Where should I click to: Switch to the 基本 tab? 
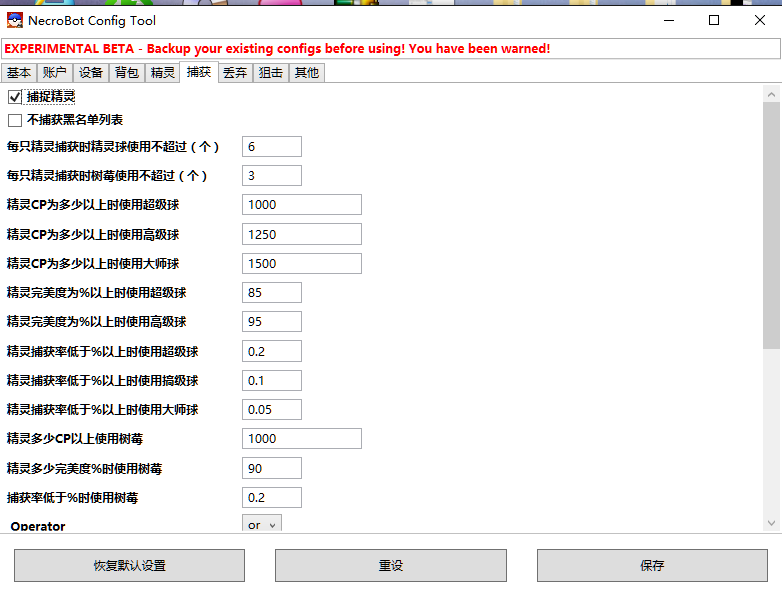tap(19, 73)
